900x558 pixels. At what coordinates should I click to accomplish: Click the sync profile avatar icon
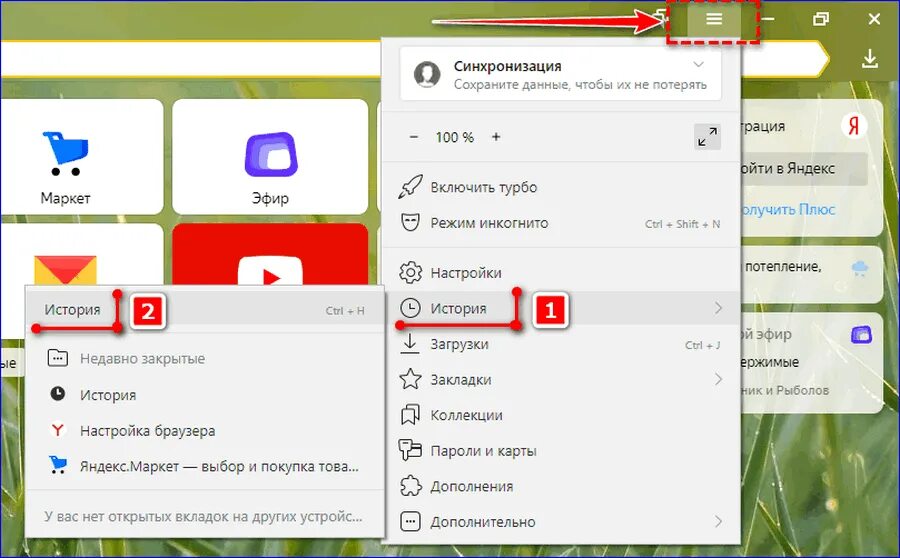[427, 74]
